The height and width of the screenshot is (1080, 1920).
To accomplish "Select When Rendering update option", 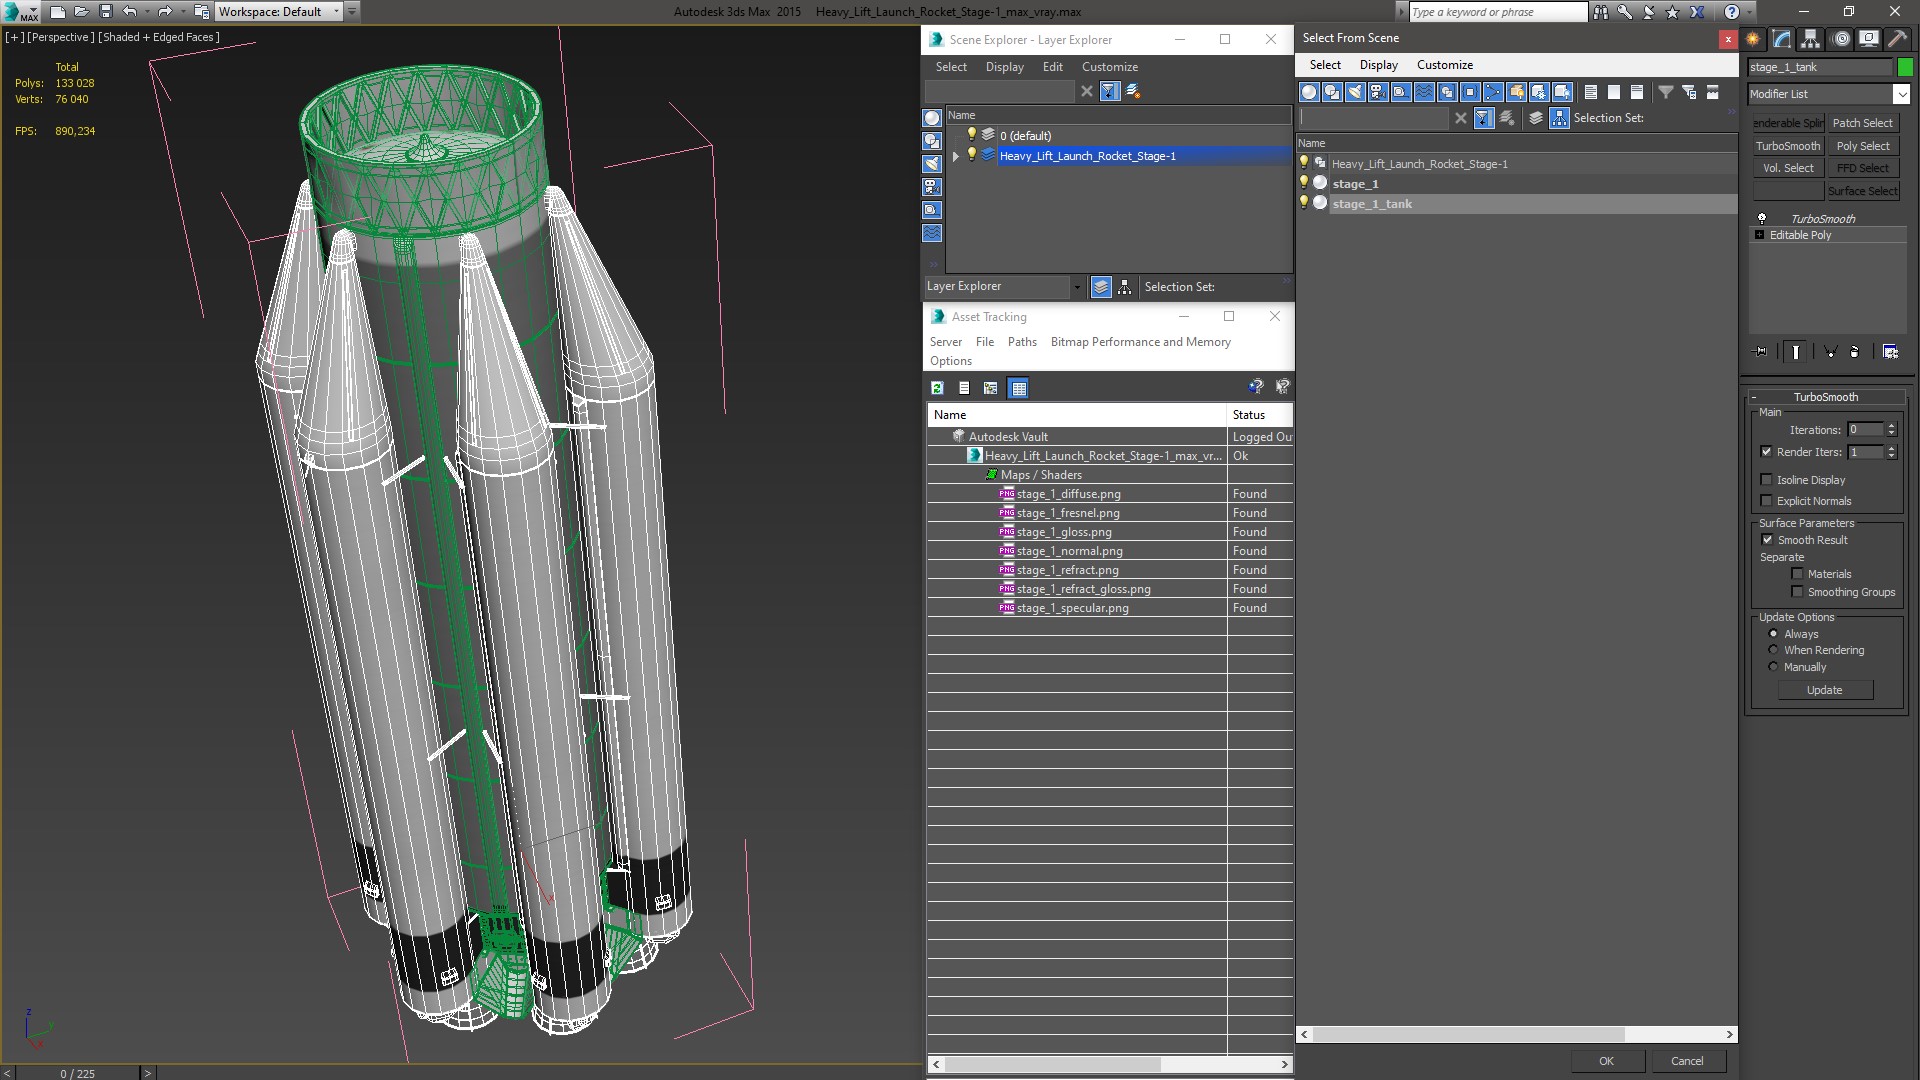I will (1773, 650).
